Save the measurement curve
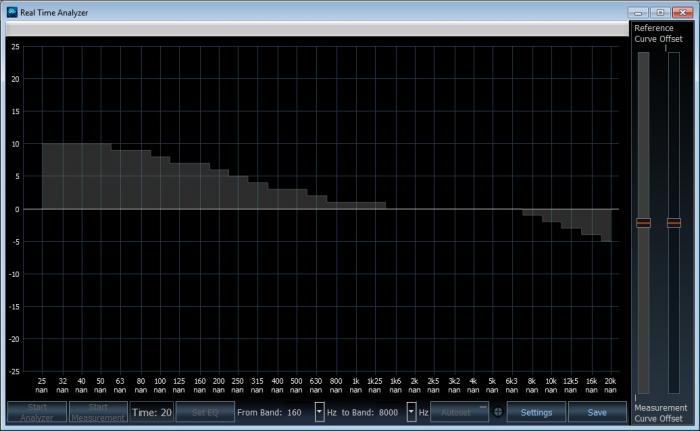This screenshot has width=700, height=431. point(597,412)
